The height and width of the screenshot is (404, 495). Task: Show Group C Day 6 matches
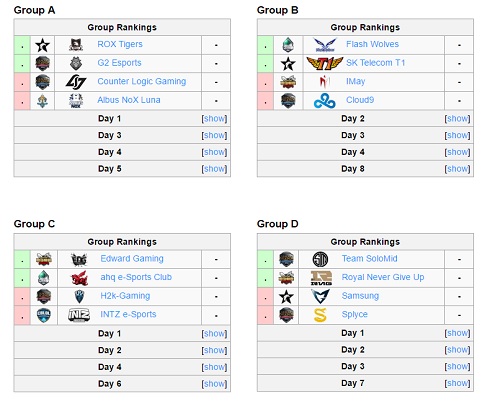214,384
